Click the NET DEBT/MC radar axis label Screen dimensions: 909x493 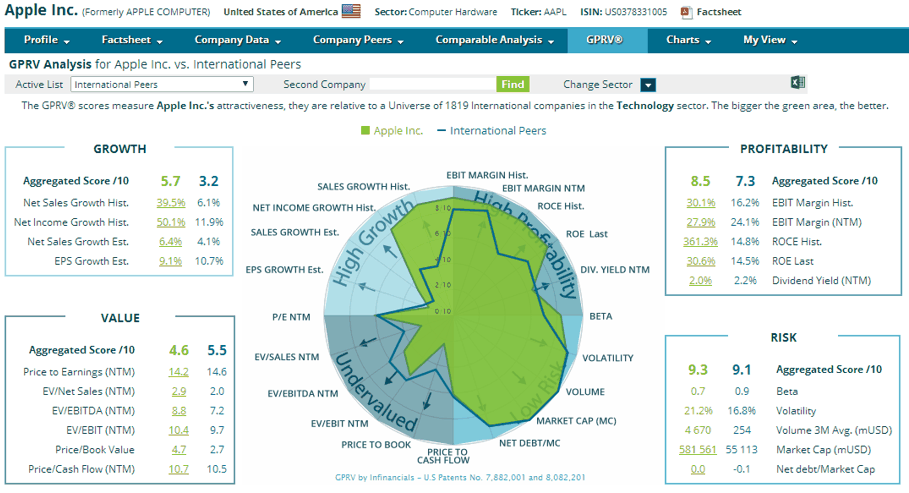pyautogui.click(x=530, y=443)
